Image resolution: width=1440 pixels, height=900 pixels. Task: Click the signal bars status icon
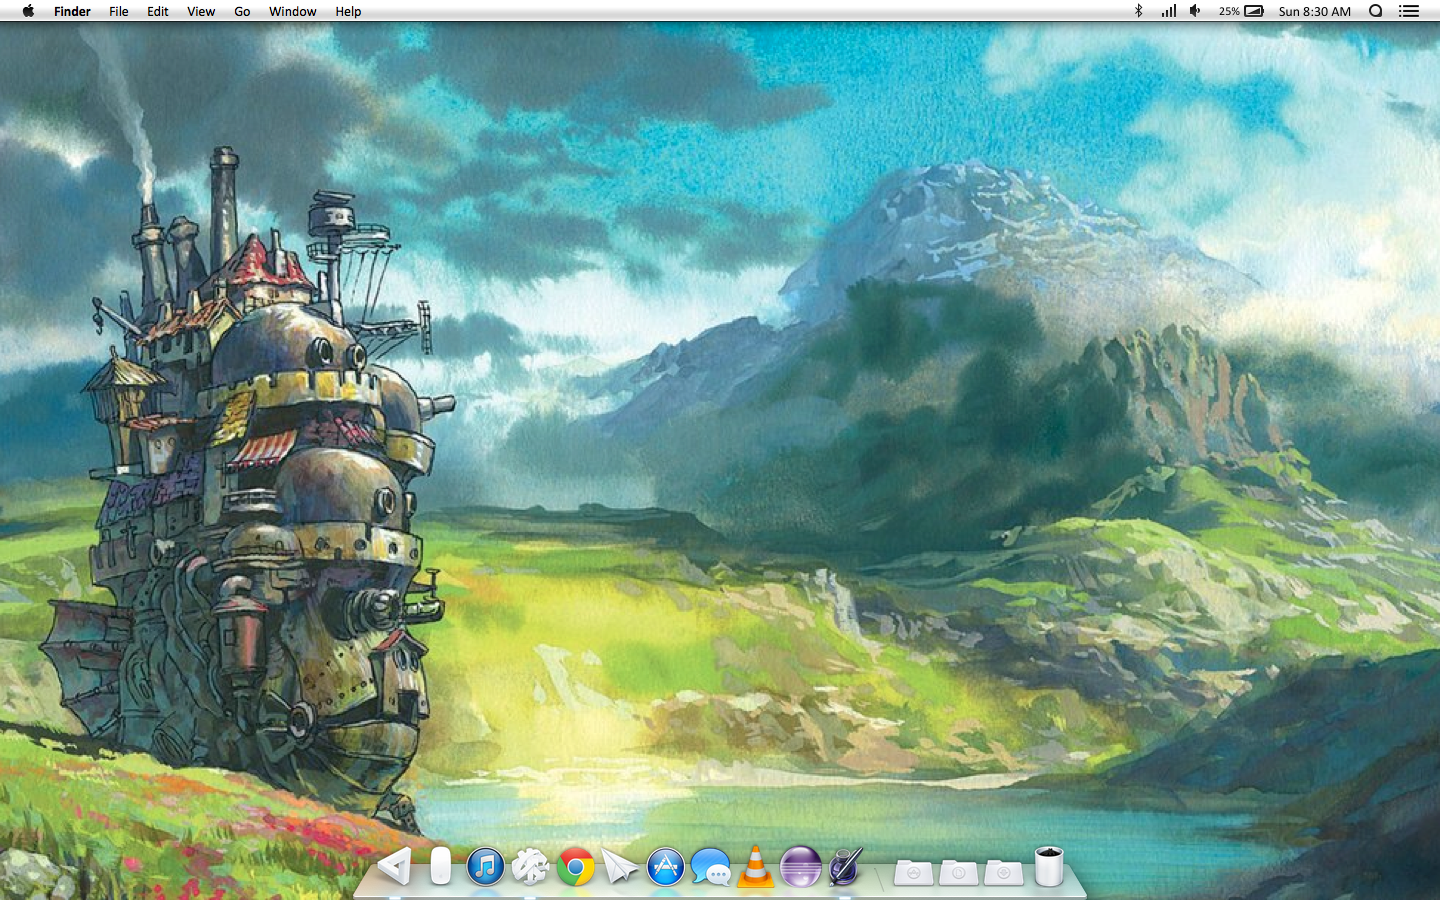pos(1168,11)
